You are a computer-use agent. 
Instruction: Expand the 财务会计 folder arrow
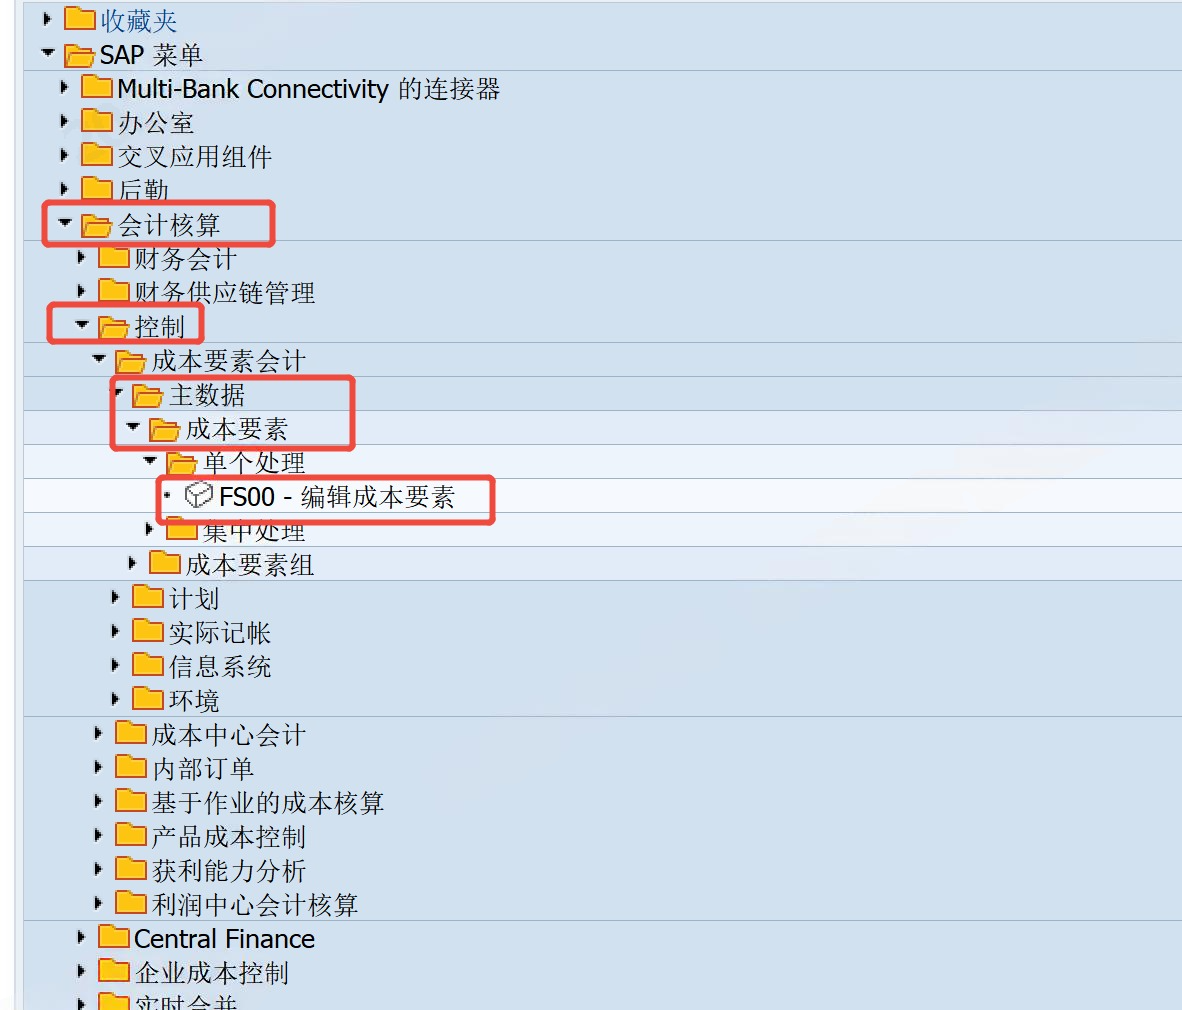tap(81, 257)
